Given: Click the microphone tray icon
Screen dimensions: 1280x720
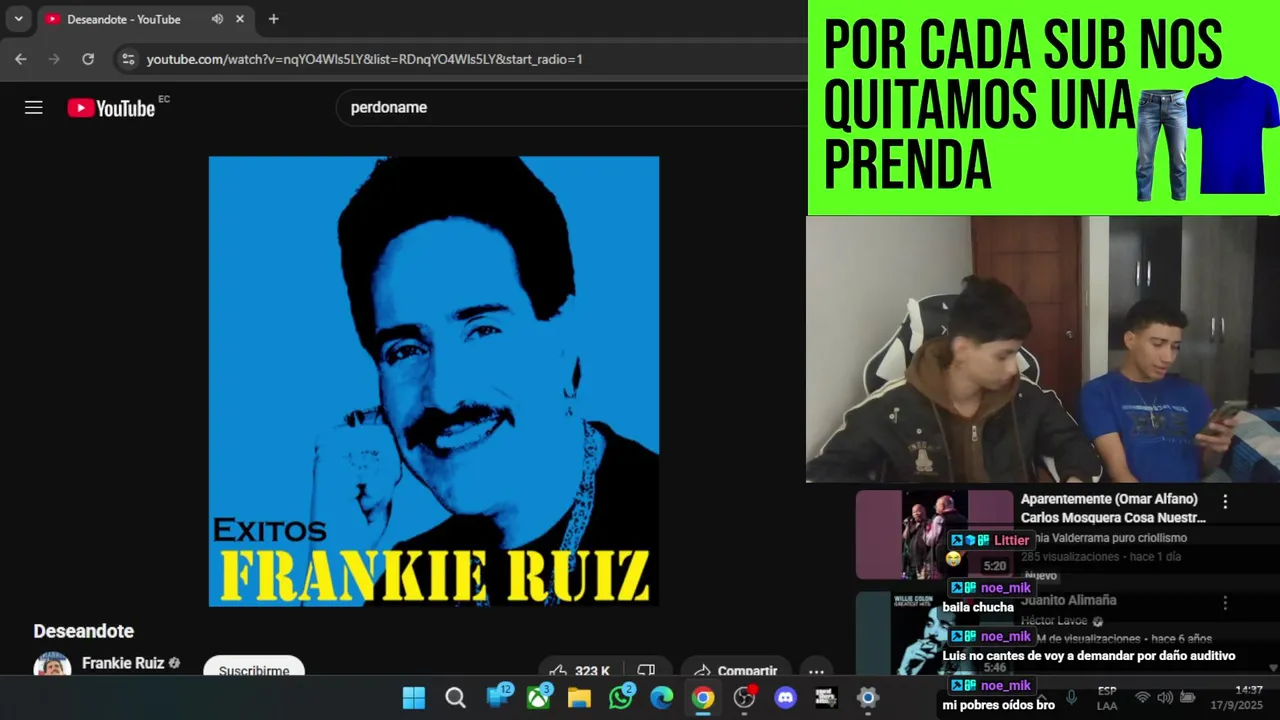Looking at the screenshot, I should (x=1071, y=698).
